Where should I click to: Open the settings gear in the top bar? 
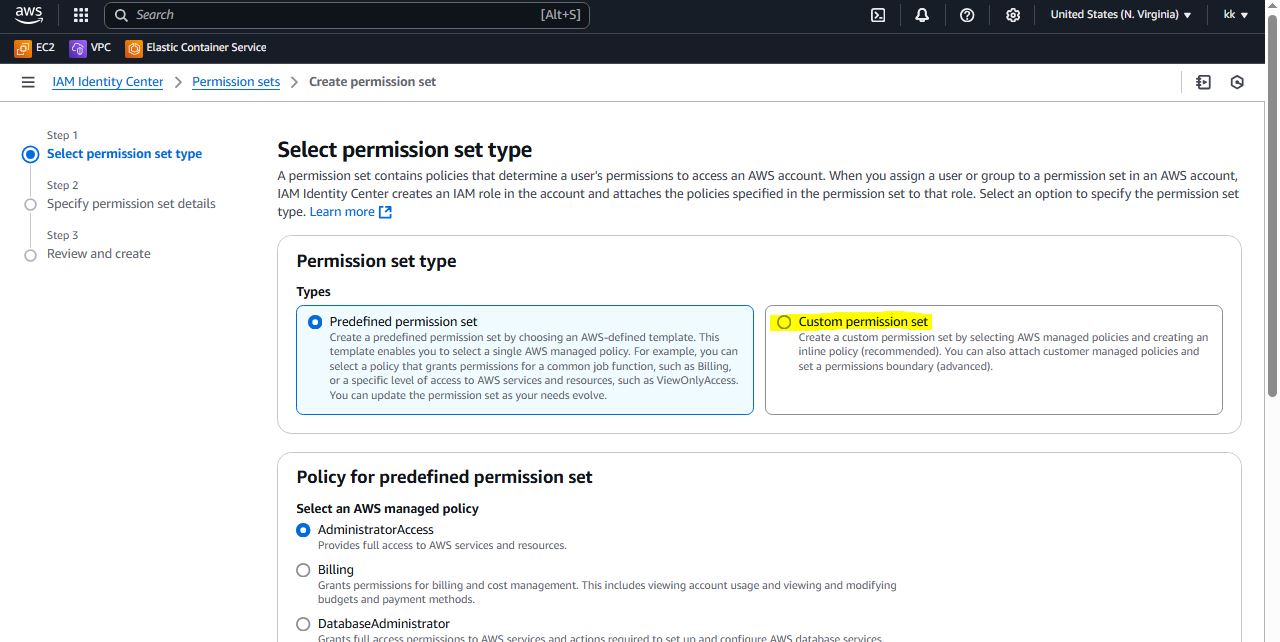click(1013, 15)
